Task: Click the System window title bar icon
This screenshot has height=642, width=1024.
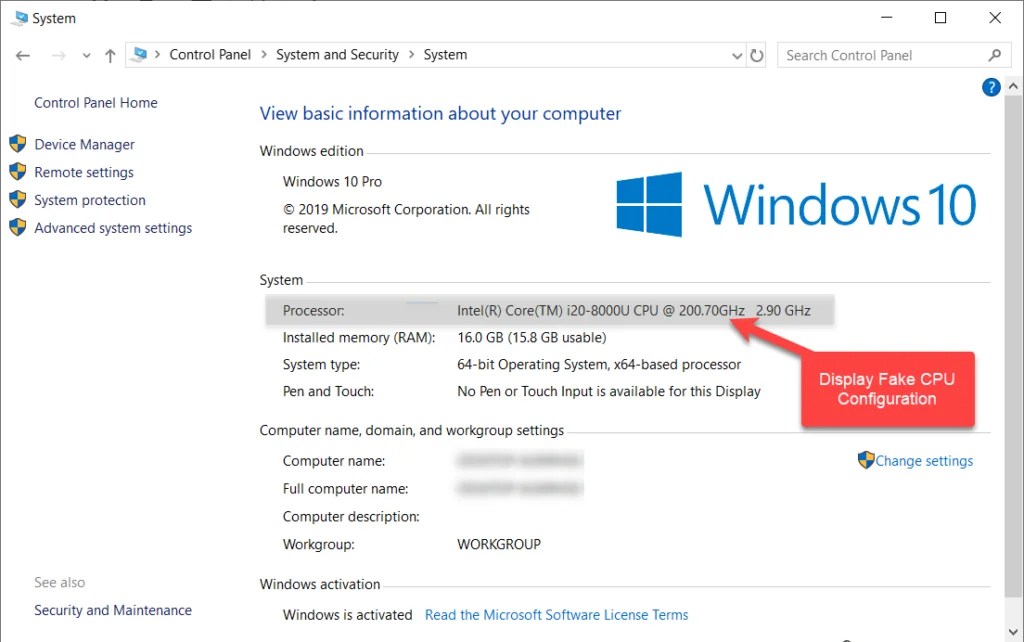Action: [x=19, y=18]
